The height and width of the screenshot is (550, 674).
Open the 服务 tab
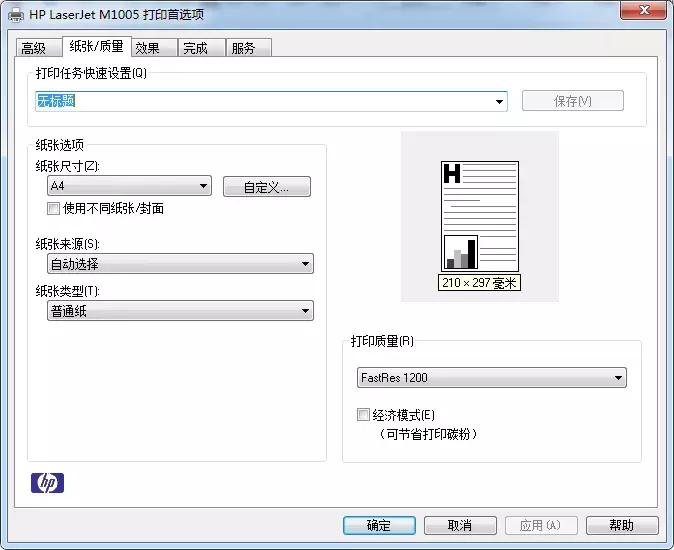249,48
